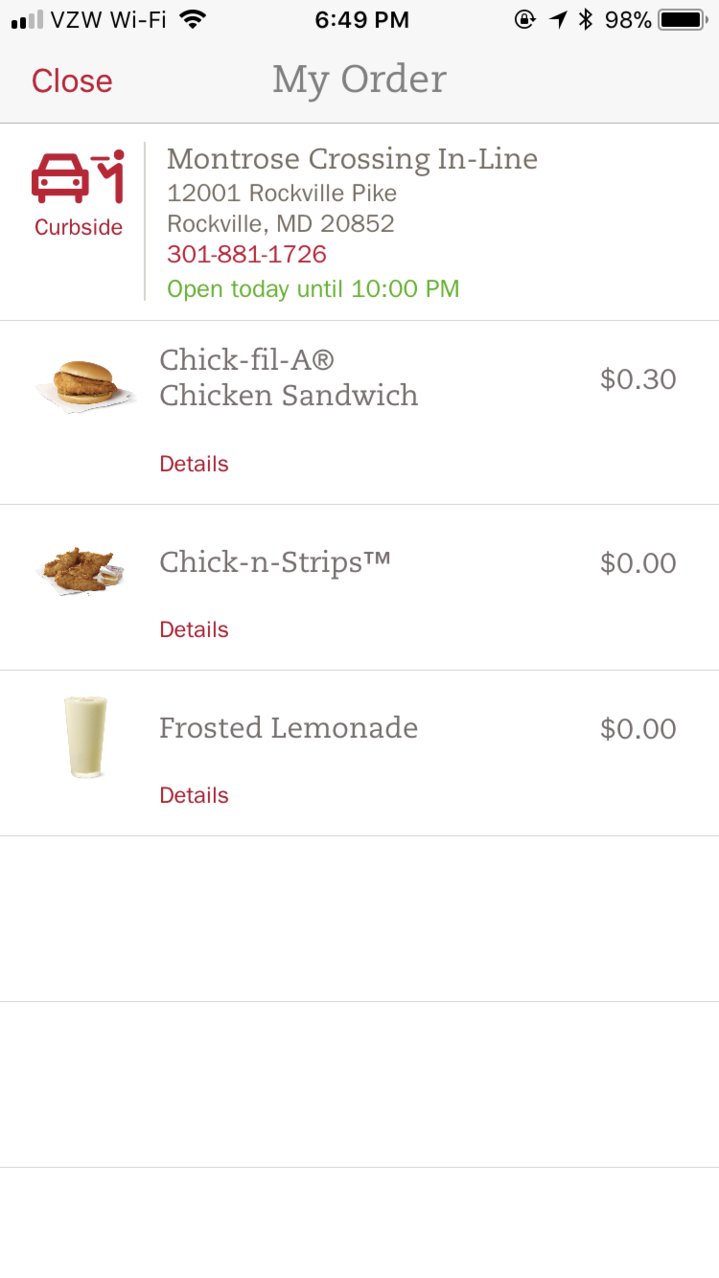The height and width of the screenshot is (1278, 719).
Task: Tap the Montrose Crossing In-Line restaurant name
Action: click(352, 159)
